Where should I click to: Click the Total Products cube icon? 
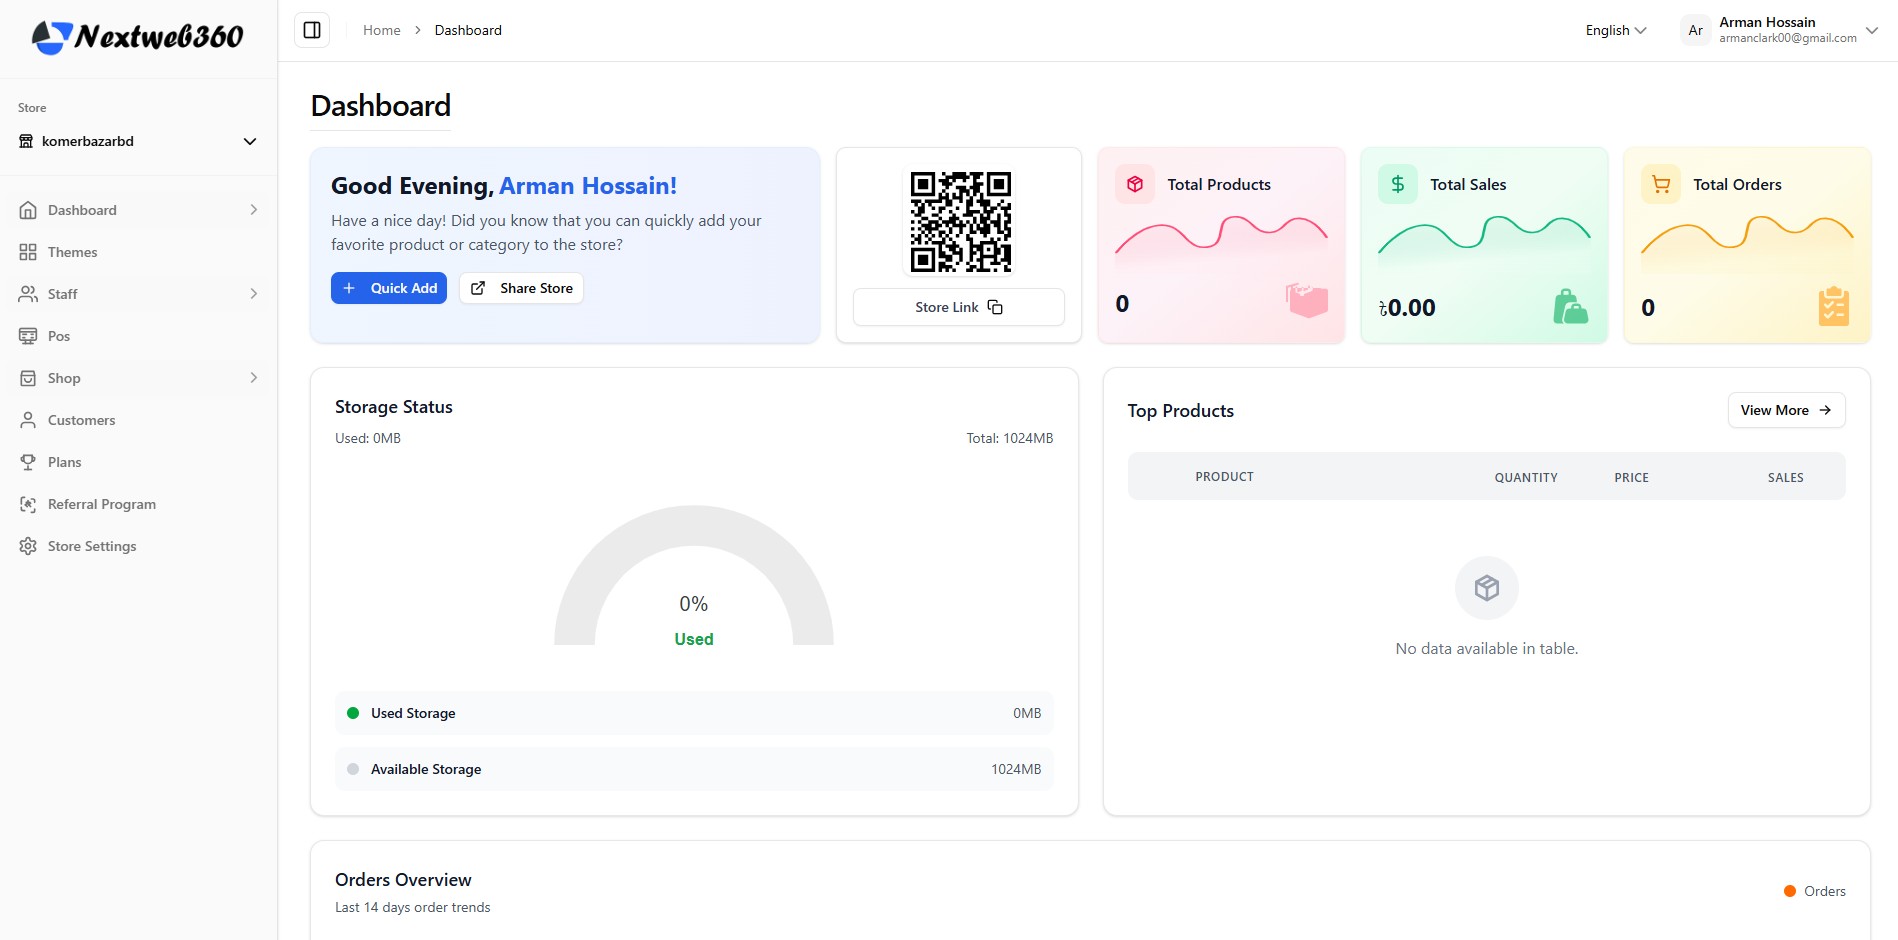(x=1135, y=184)
